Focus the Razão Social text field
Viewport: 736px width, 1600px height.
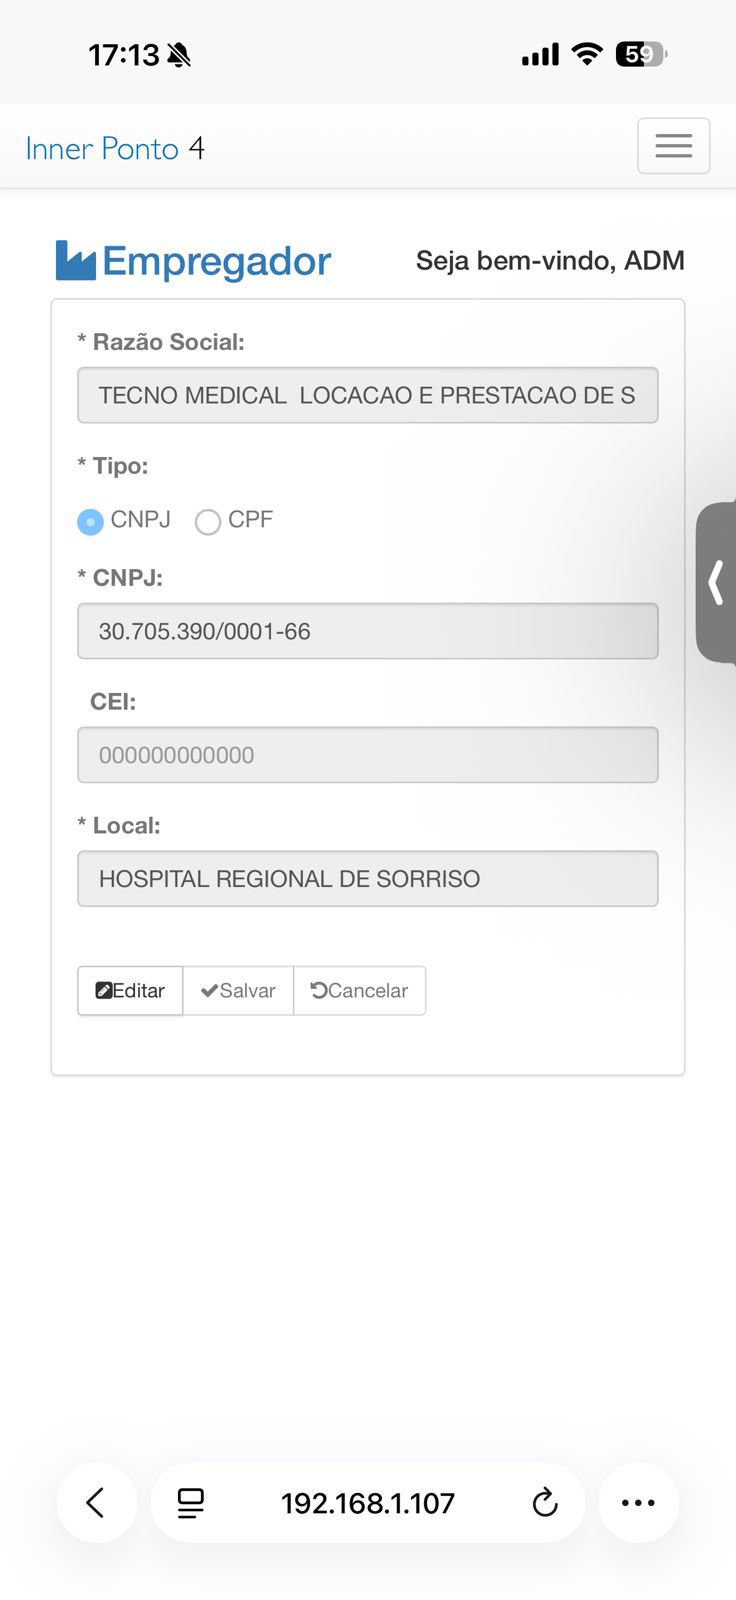[x=367, y=395]
